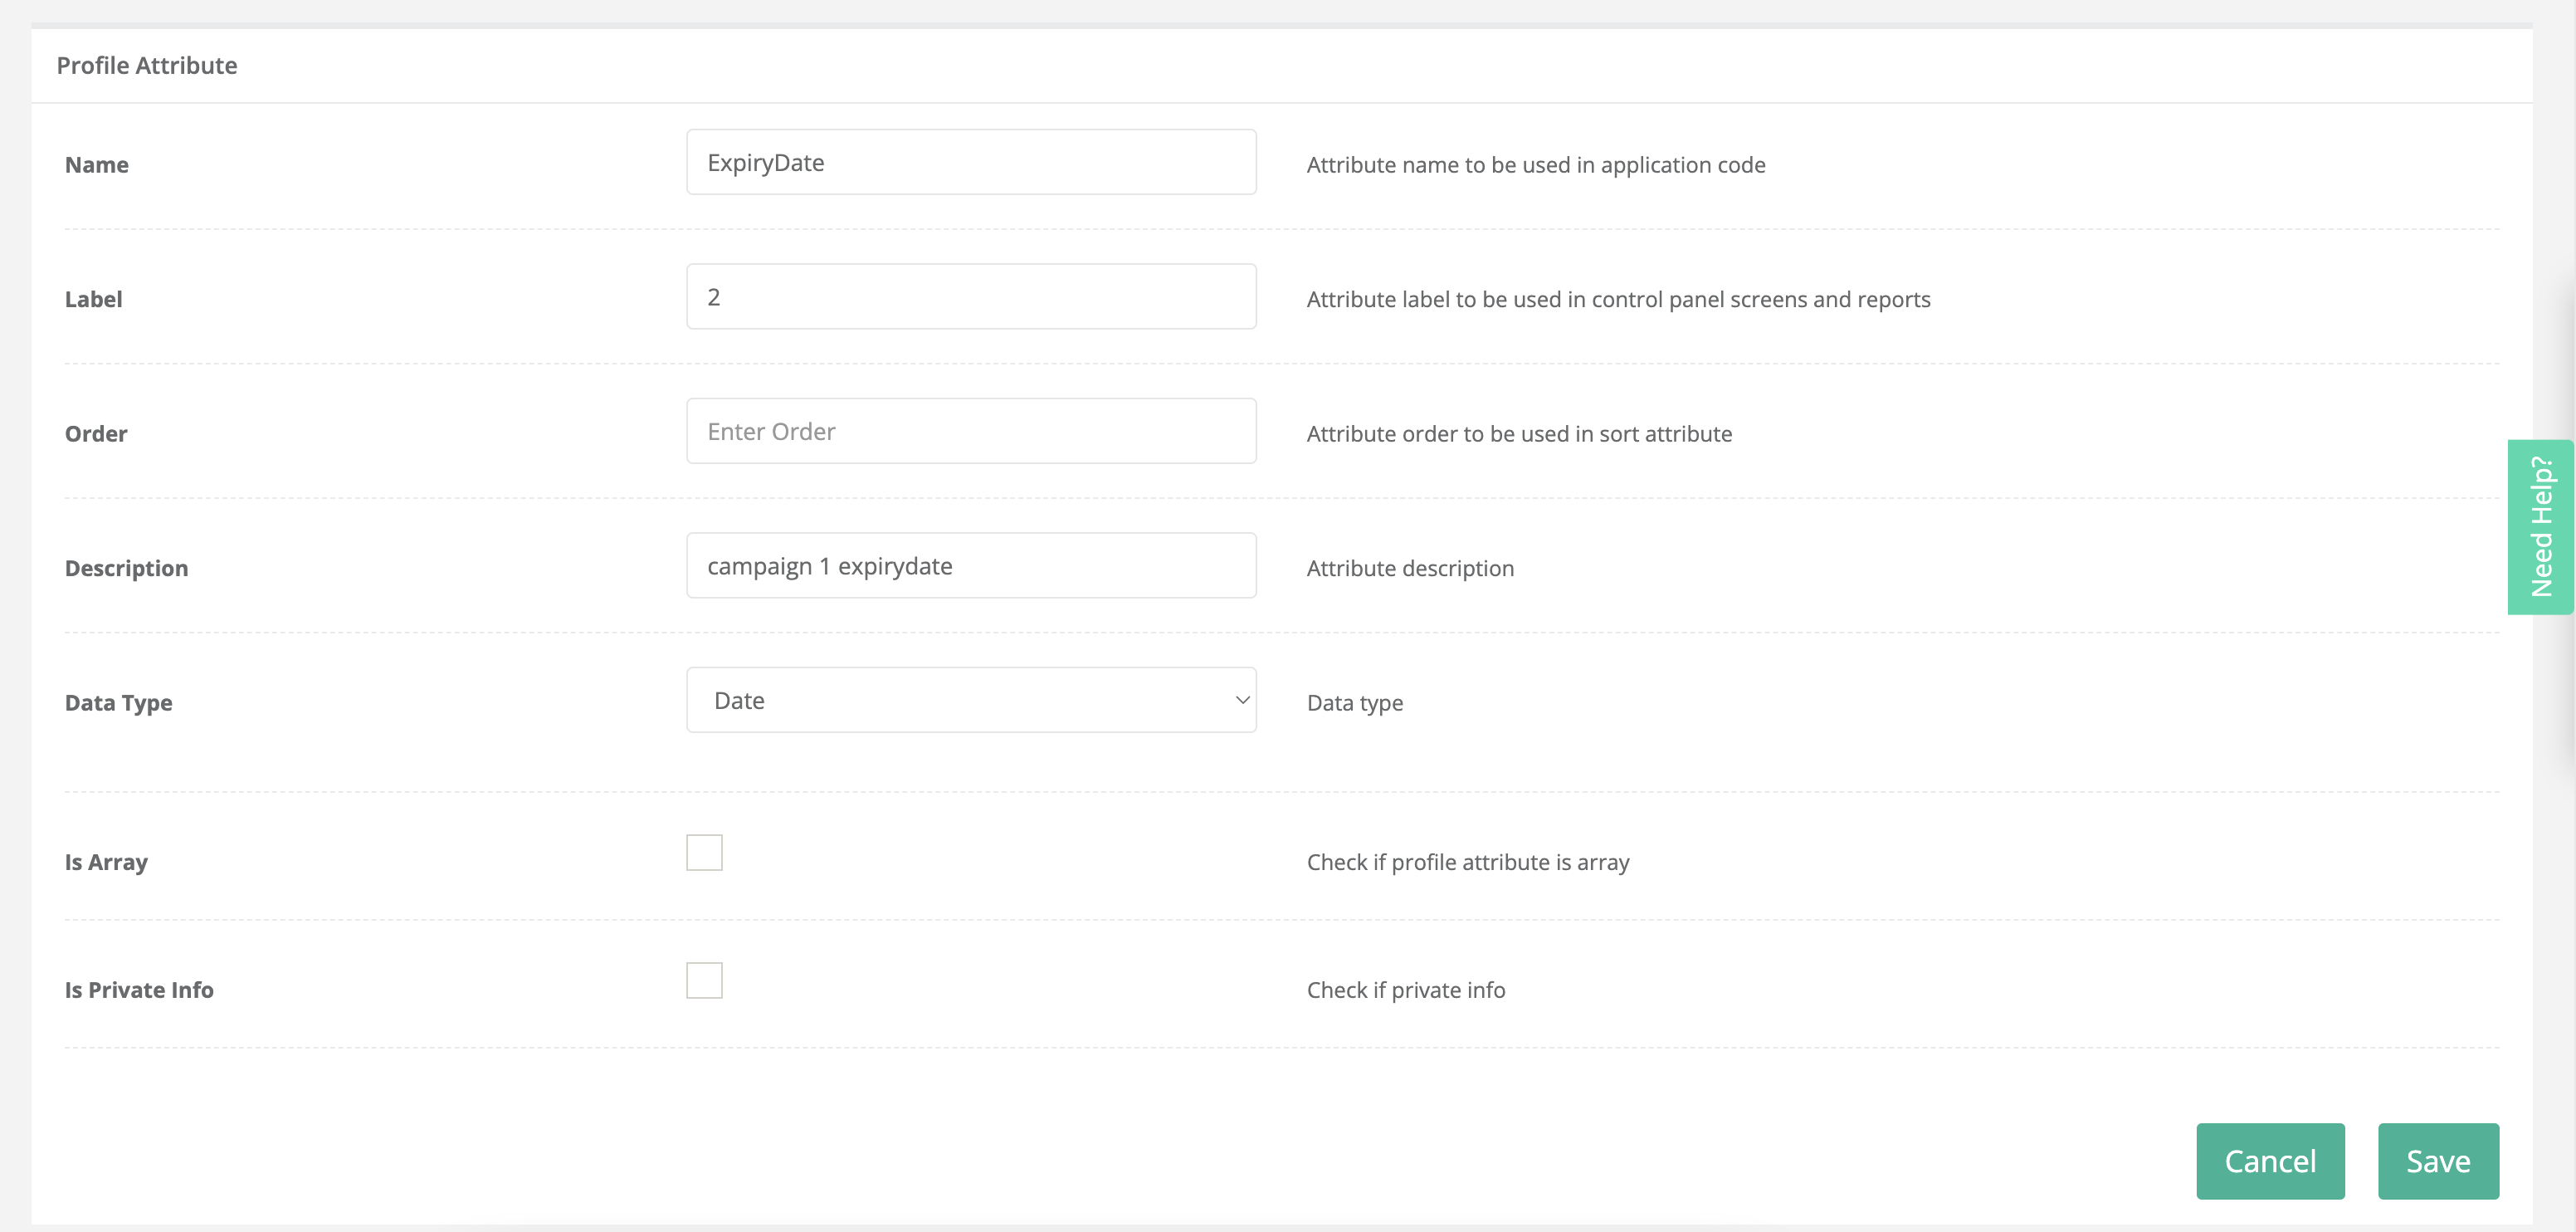Click 'Attribute name to be used in application code' text

pyautogui.click(x=1536, y=165)
